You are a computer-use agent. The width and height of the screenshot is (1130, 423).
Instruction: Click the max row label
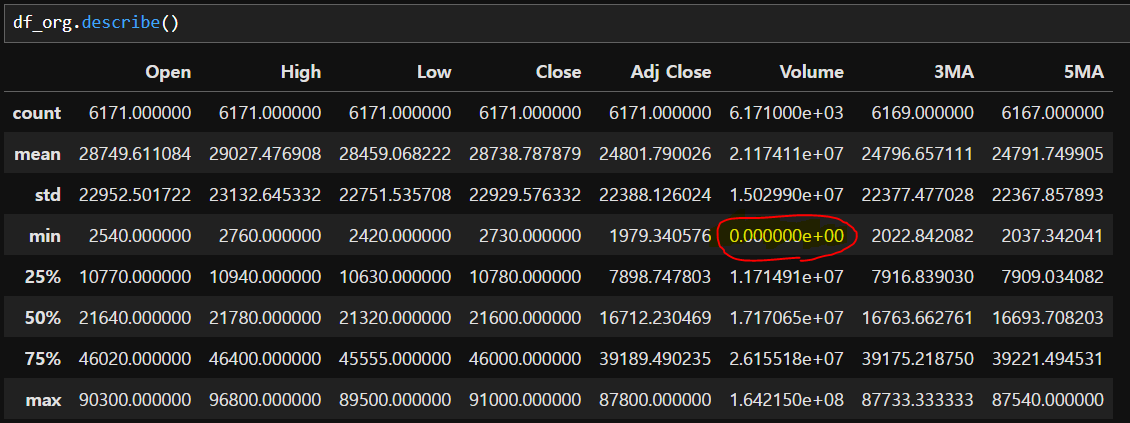[x=45, y=399]
